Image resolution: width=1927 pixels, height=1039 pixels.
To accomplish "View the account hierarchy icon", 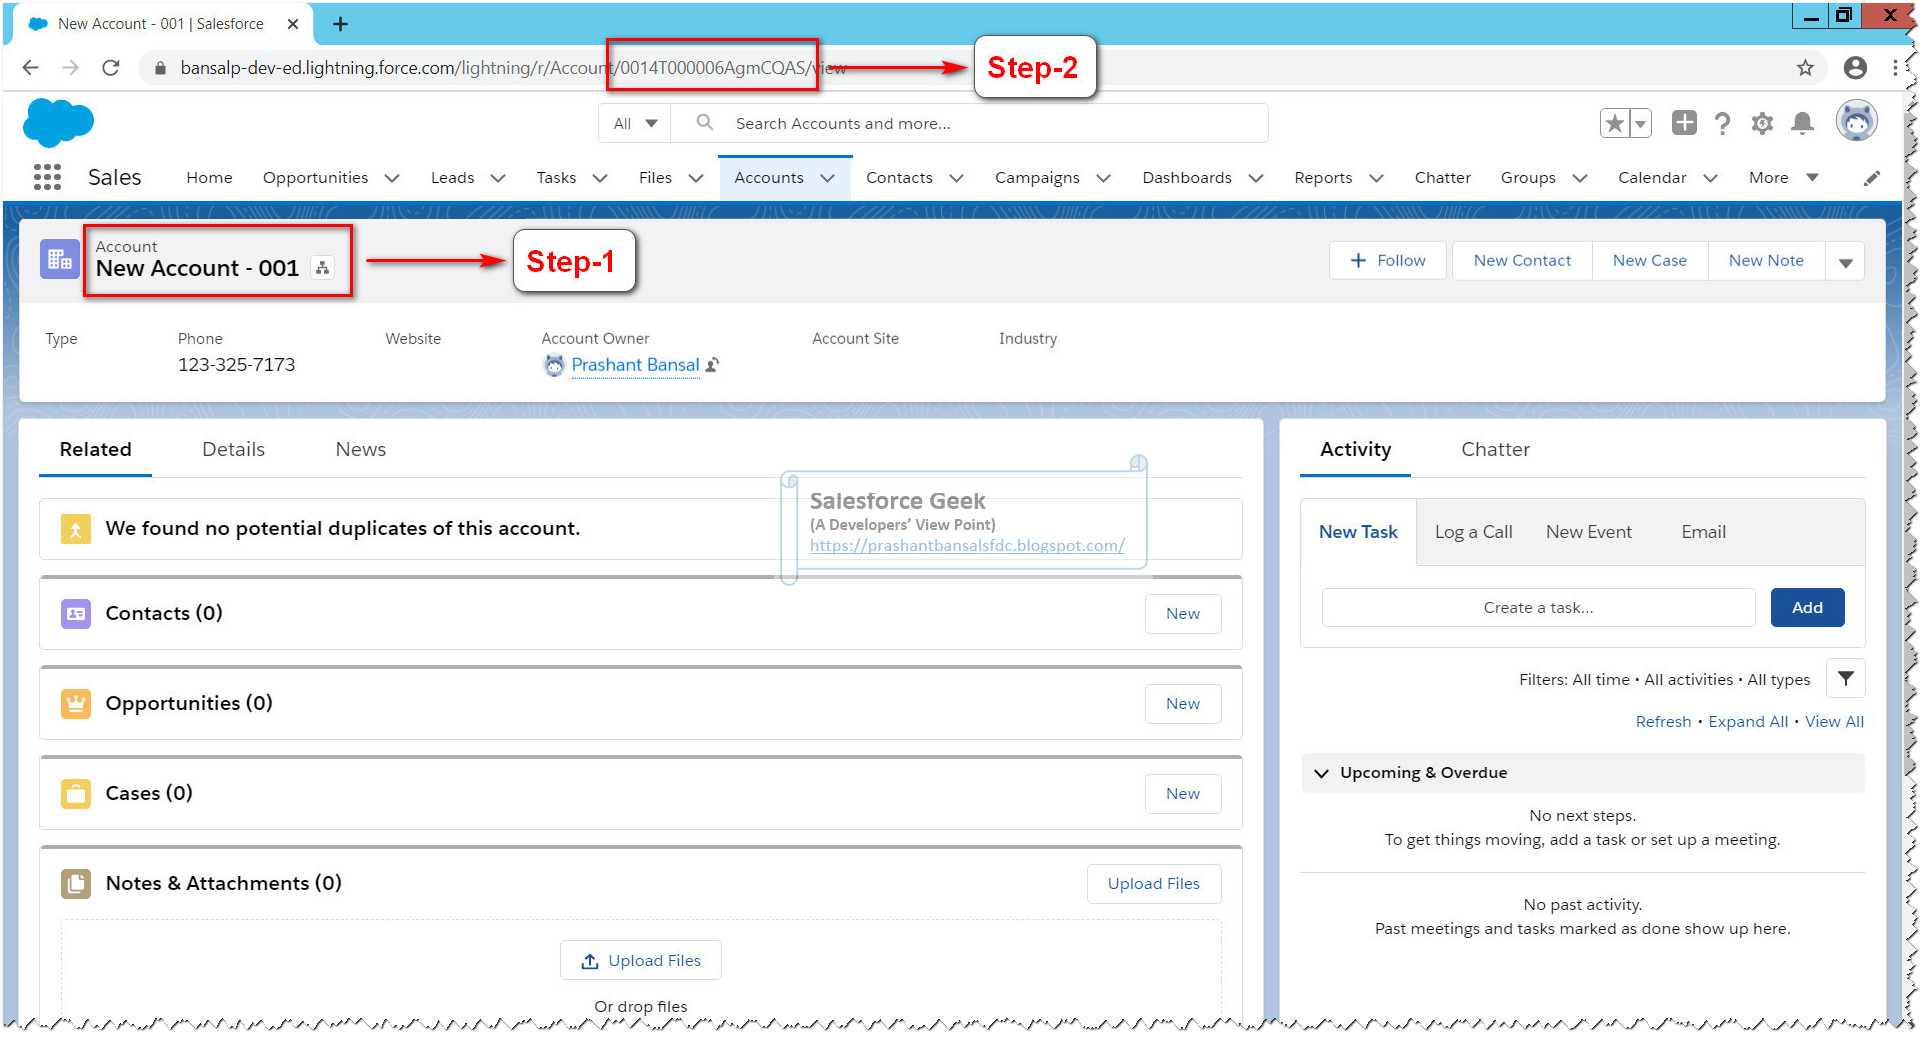I will pyautogui.click(x=322, y=268).
